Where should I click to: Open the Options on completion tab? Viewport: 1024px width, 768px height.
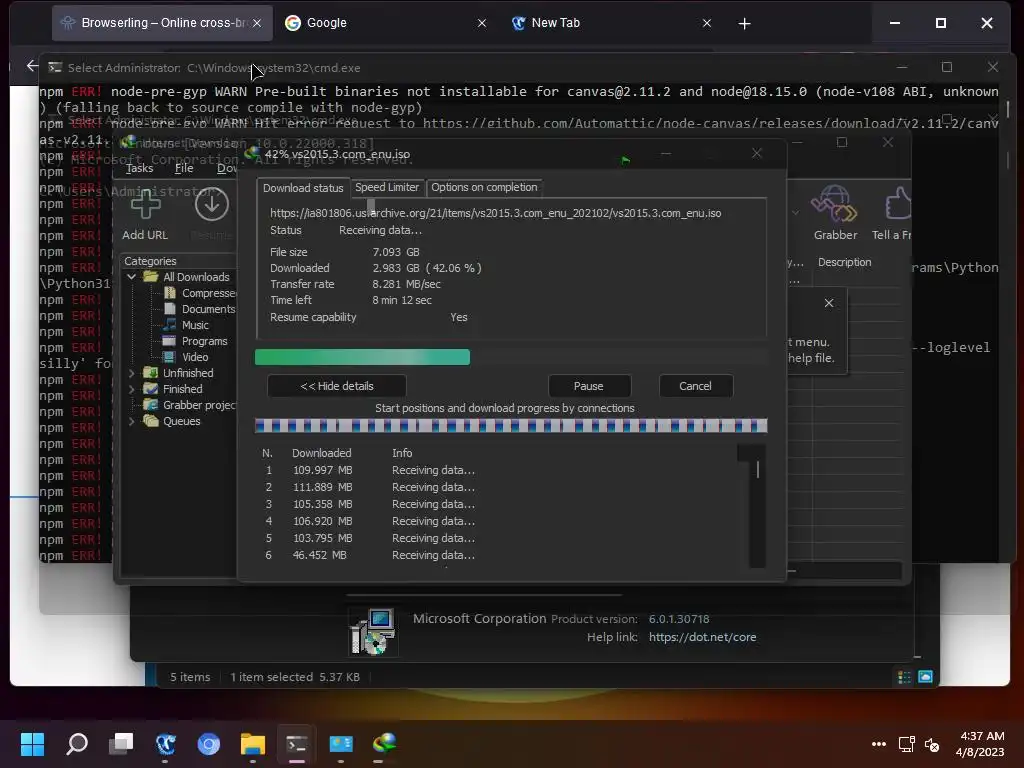click(x=484, y=187)
